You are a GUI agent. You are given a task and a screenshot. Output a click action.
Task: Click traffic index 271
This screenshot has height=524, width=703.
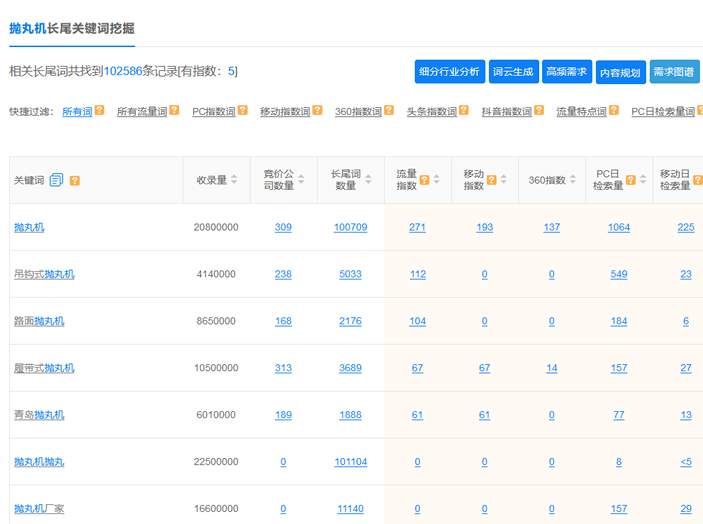coord(417,227)
